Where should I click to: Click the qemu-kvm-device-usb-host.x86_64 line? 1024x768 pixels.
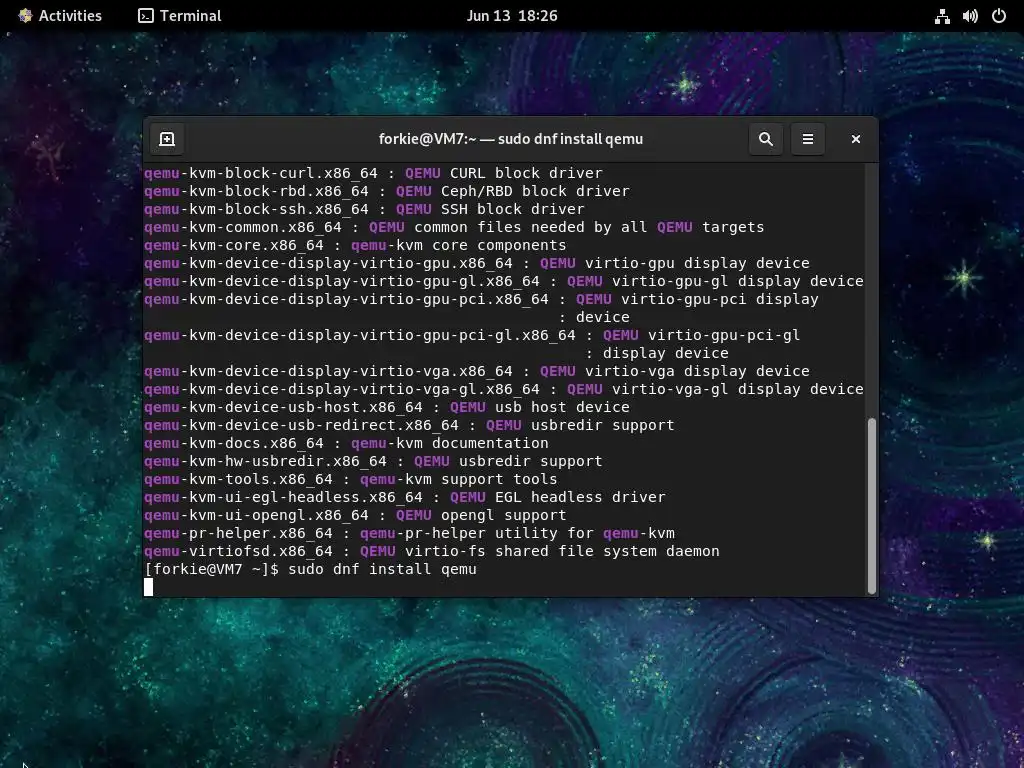coord(387,408)
